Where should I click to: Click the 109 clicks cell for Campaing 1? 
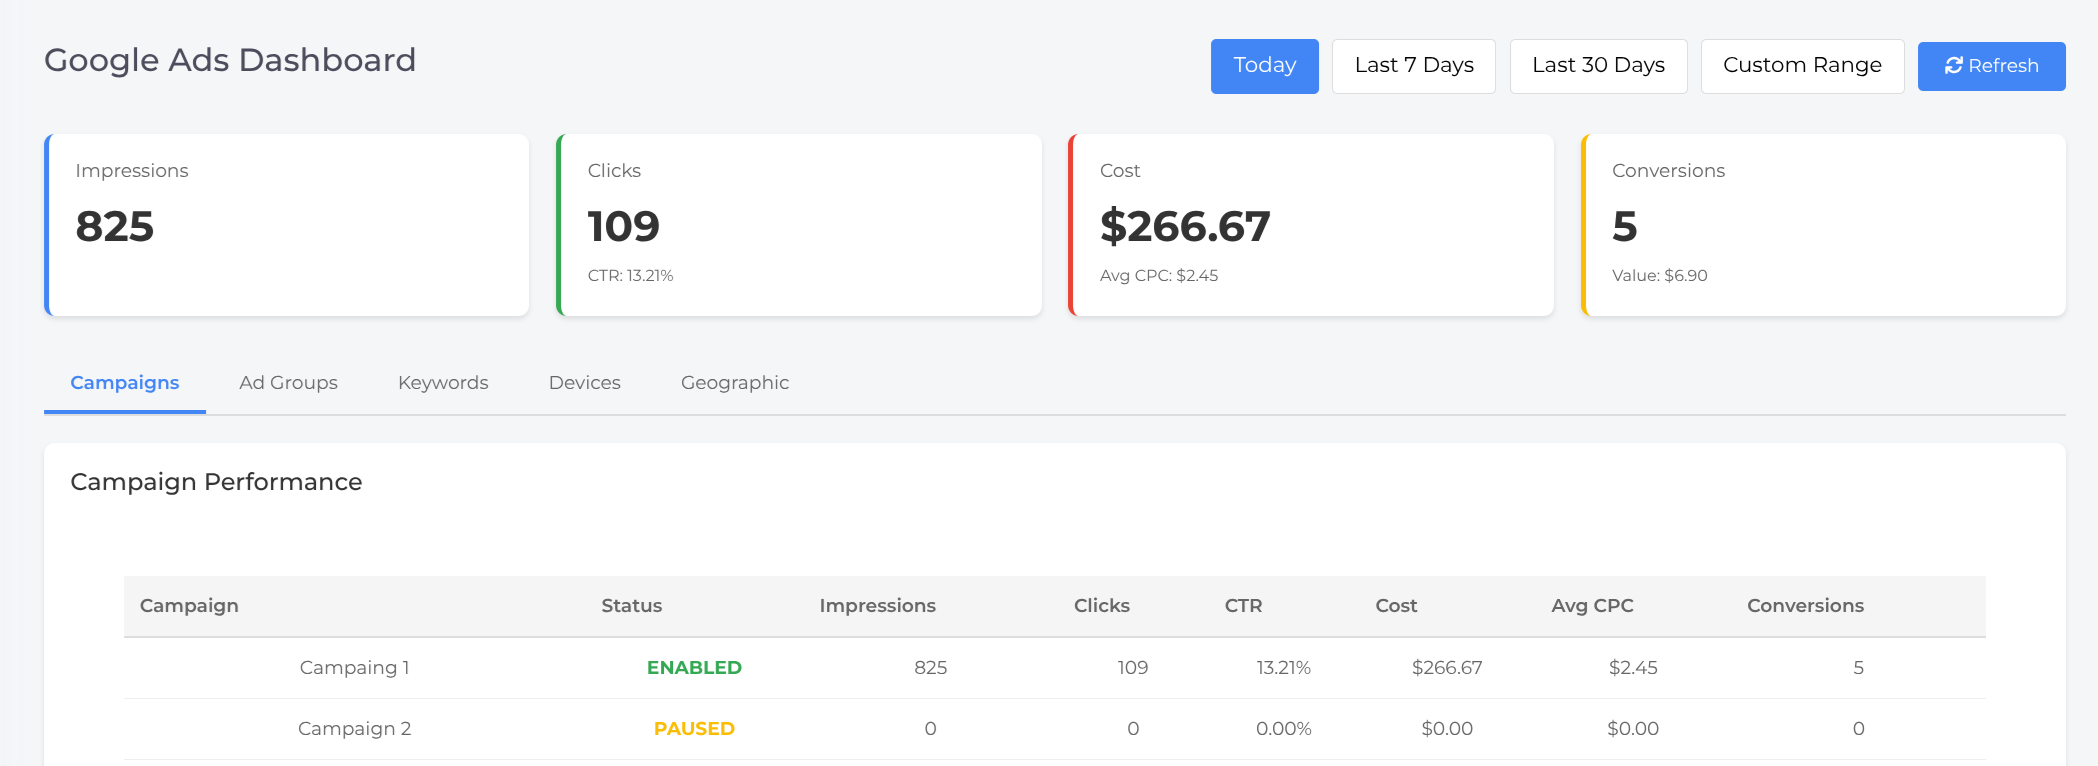tap(1133, 668)
